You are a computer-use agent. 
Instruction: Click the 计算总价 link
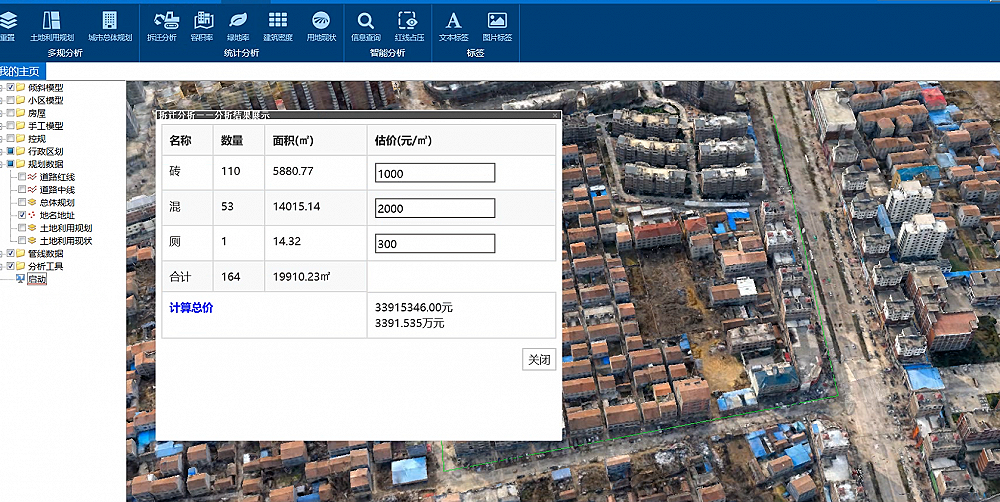(x=191, y=308)
